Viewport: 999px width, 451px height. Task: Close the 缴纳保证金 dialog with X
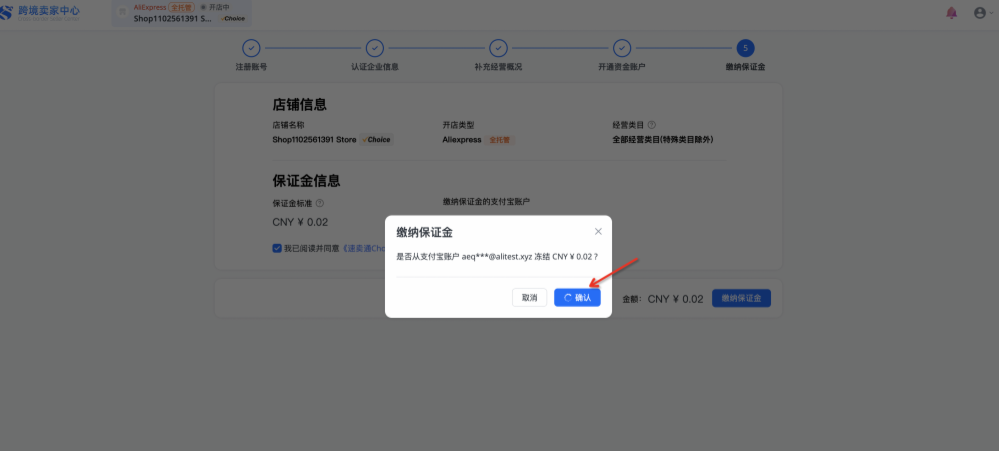598,231
